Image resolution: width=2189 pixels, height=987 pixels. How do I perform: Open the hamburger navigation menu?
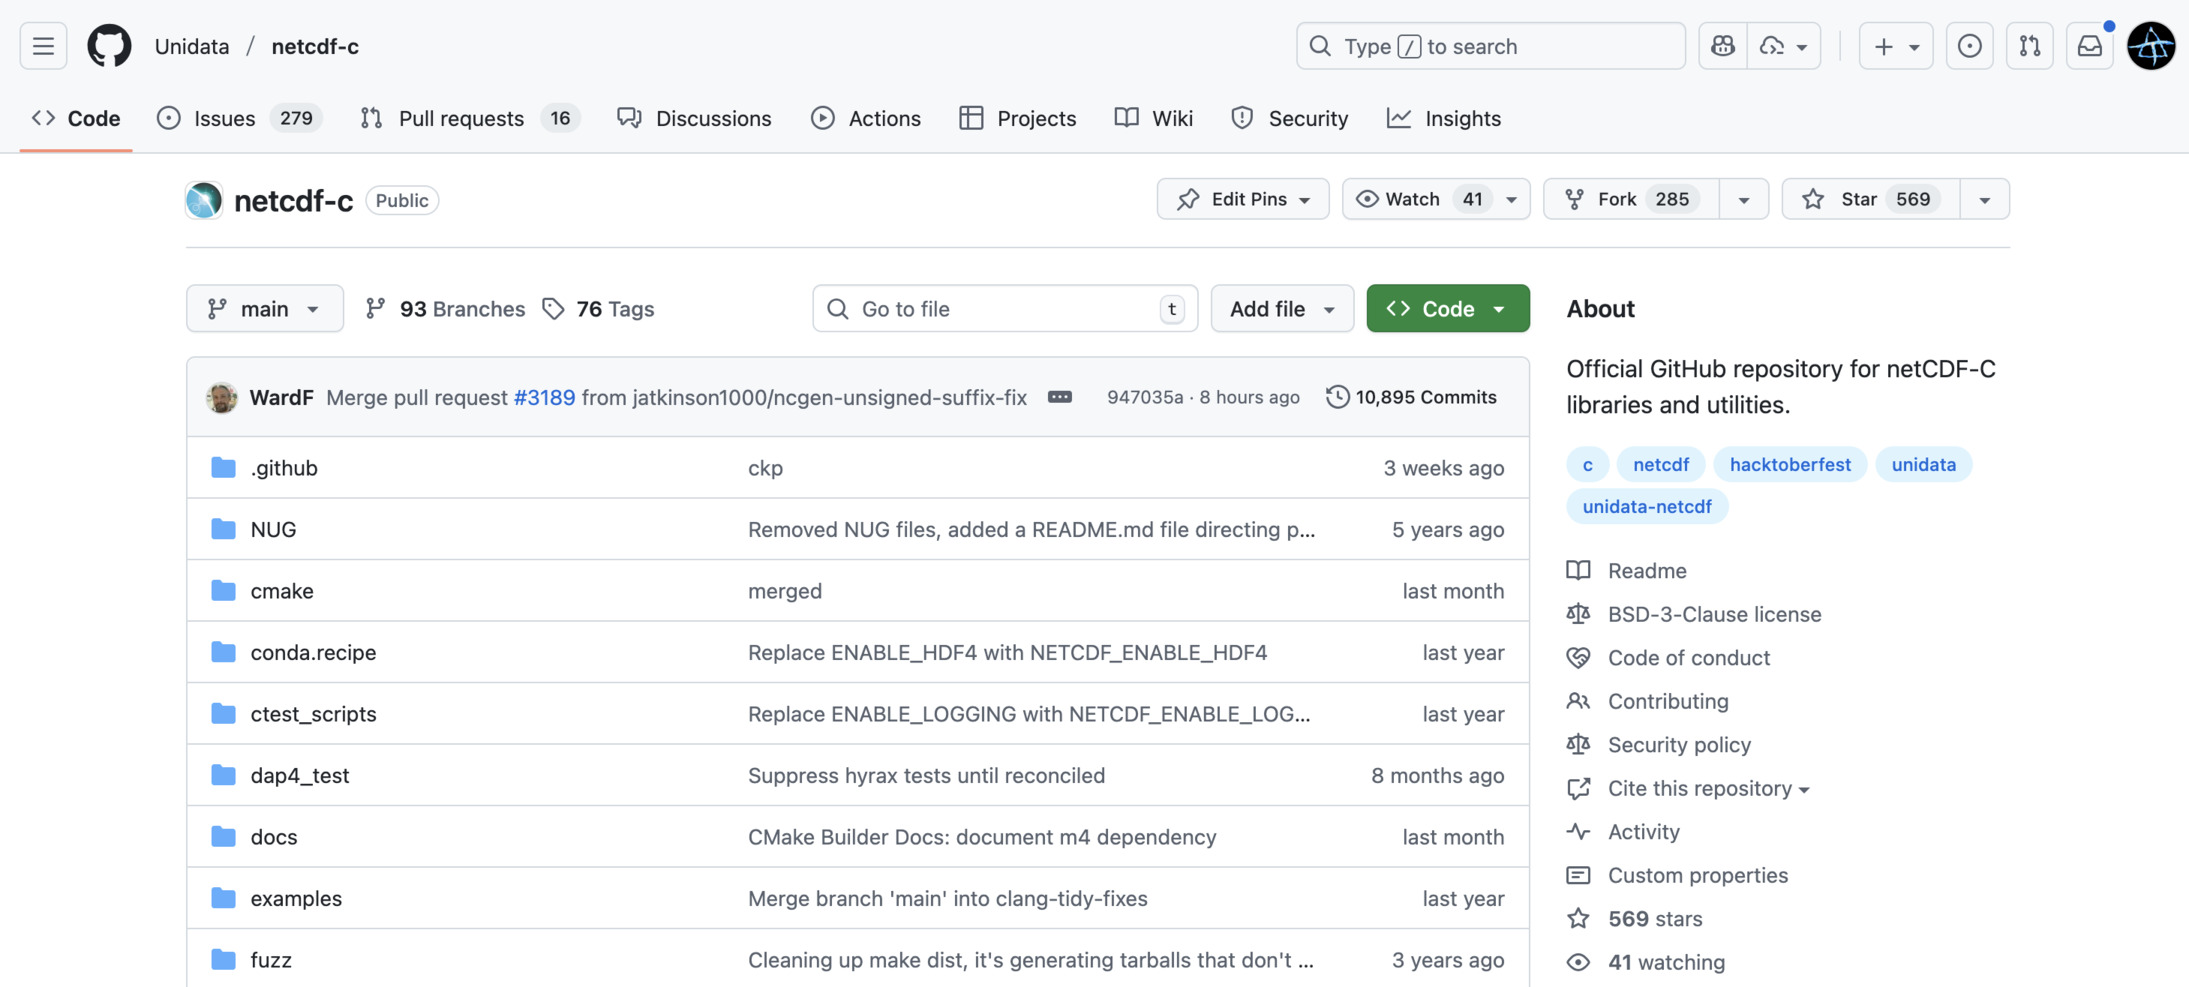(43, 46)
